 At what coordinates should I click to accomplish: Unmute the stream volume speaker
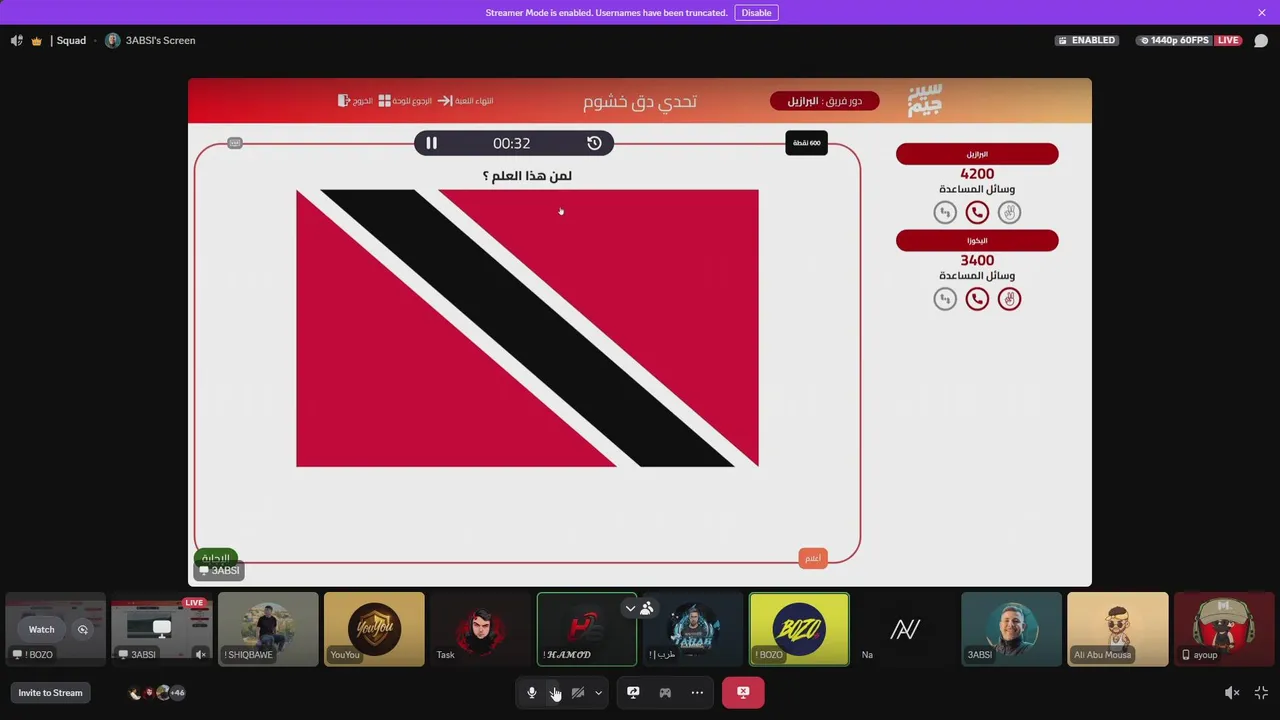coord(1232,692)
